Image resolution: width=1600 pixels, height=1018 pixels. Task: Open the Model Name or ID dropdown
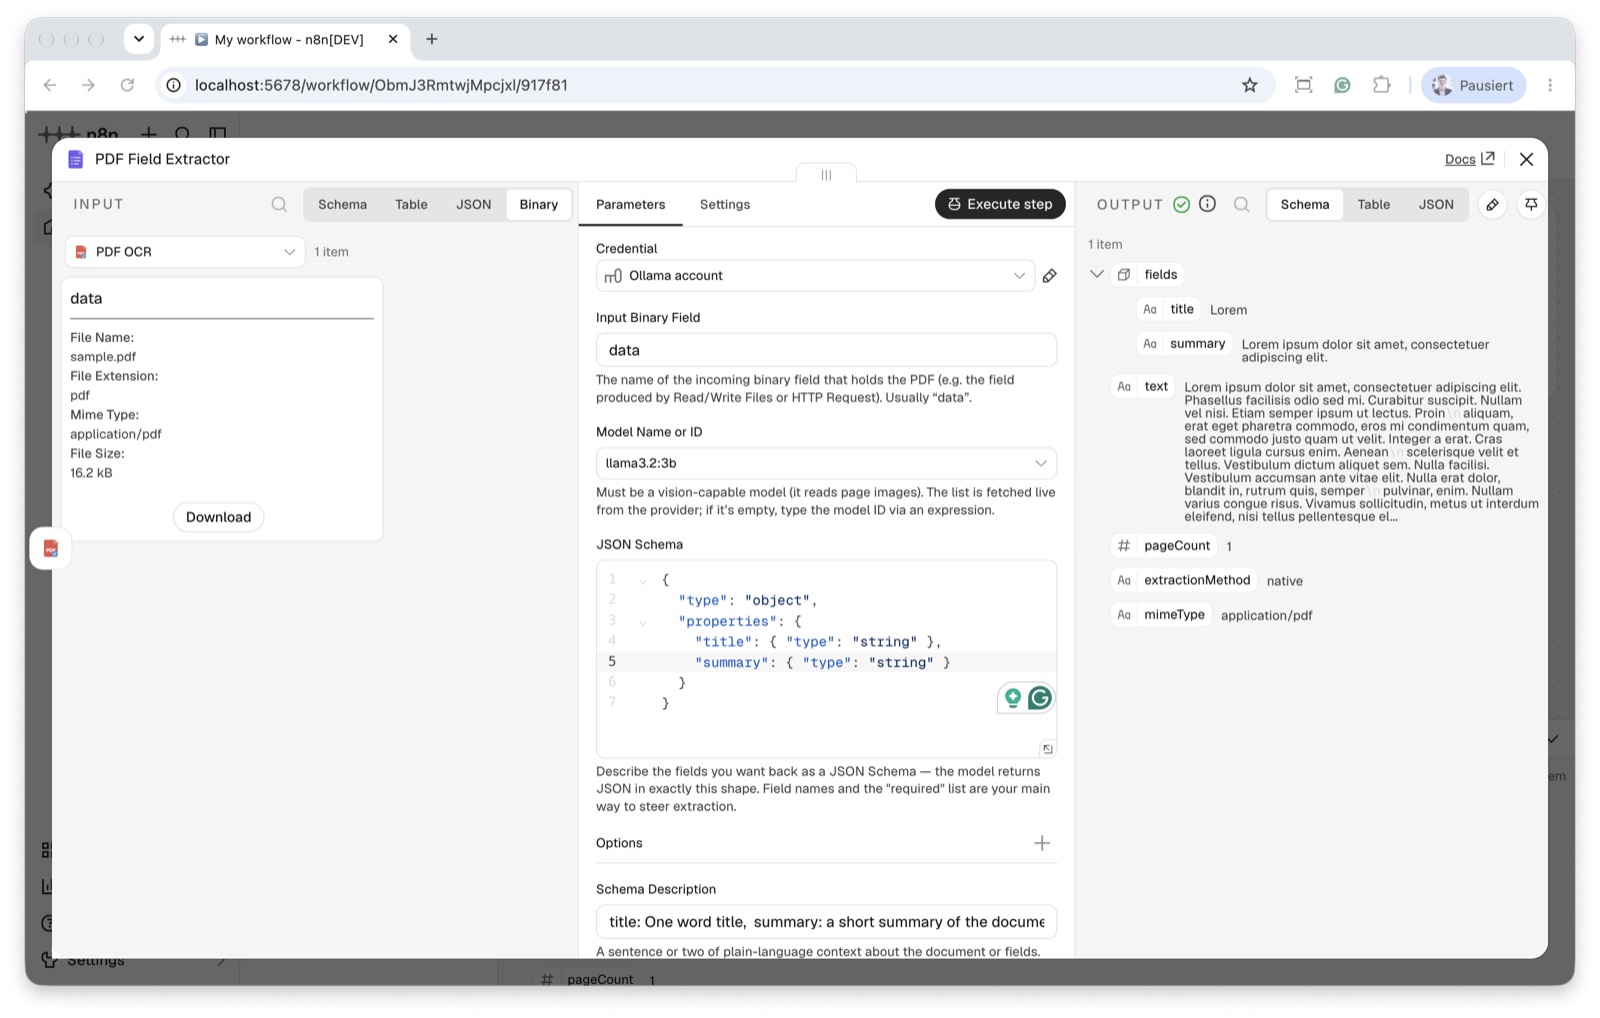826,463
